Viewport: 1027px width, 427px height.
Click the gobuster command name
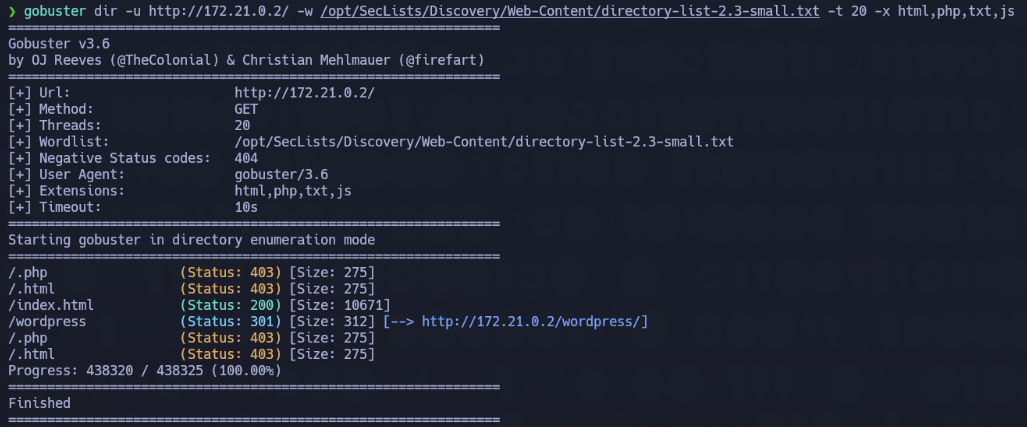click(x=54, y=12)
